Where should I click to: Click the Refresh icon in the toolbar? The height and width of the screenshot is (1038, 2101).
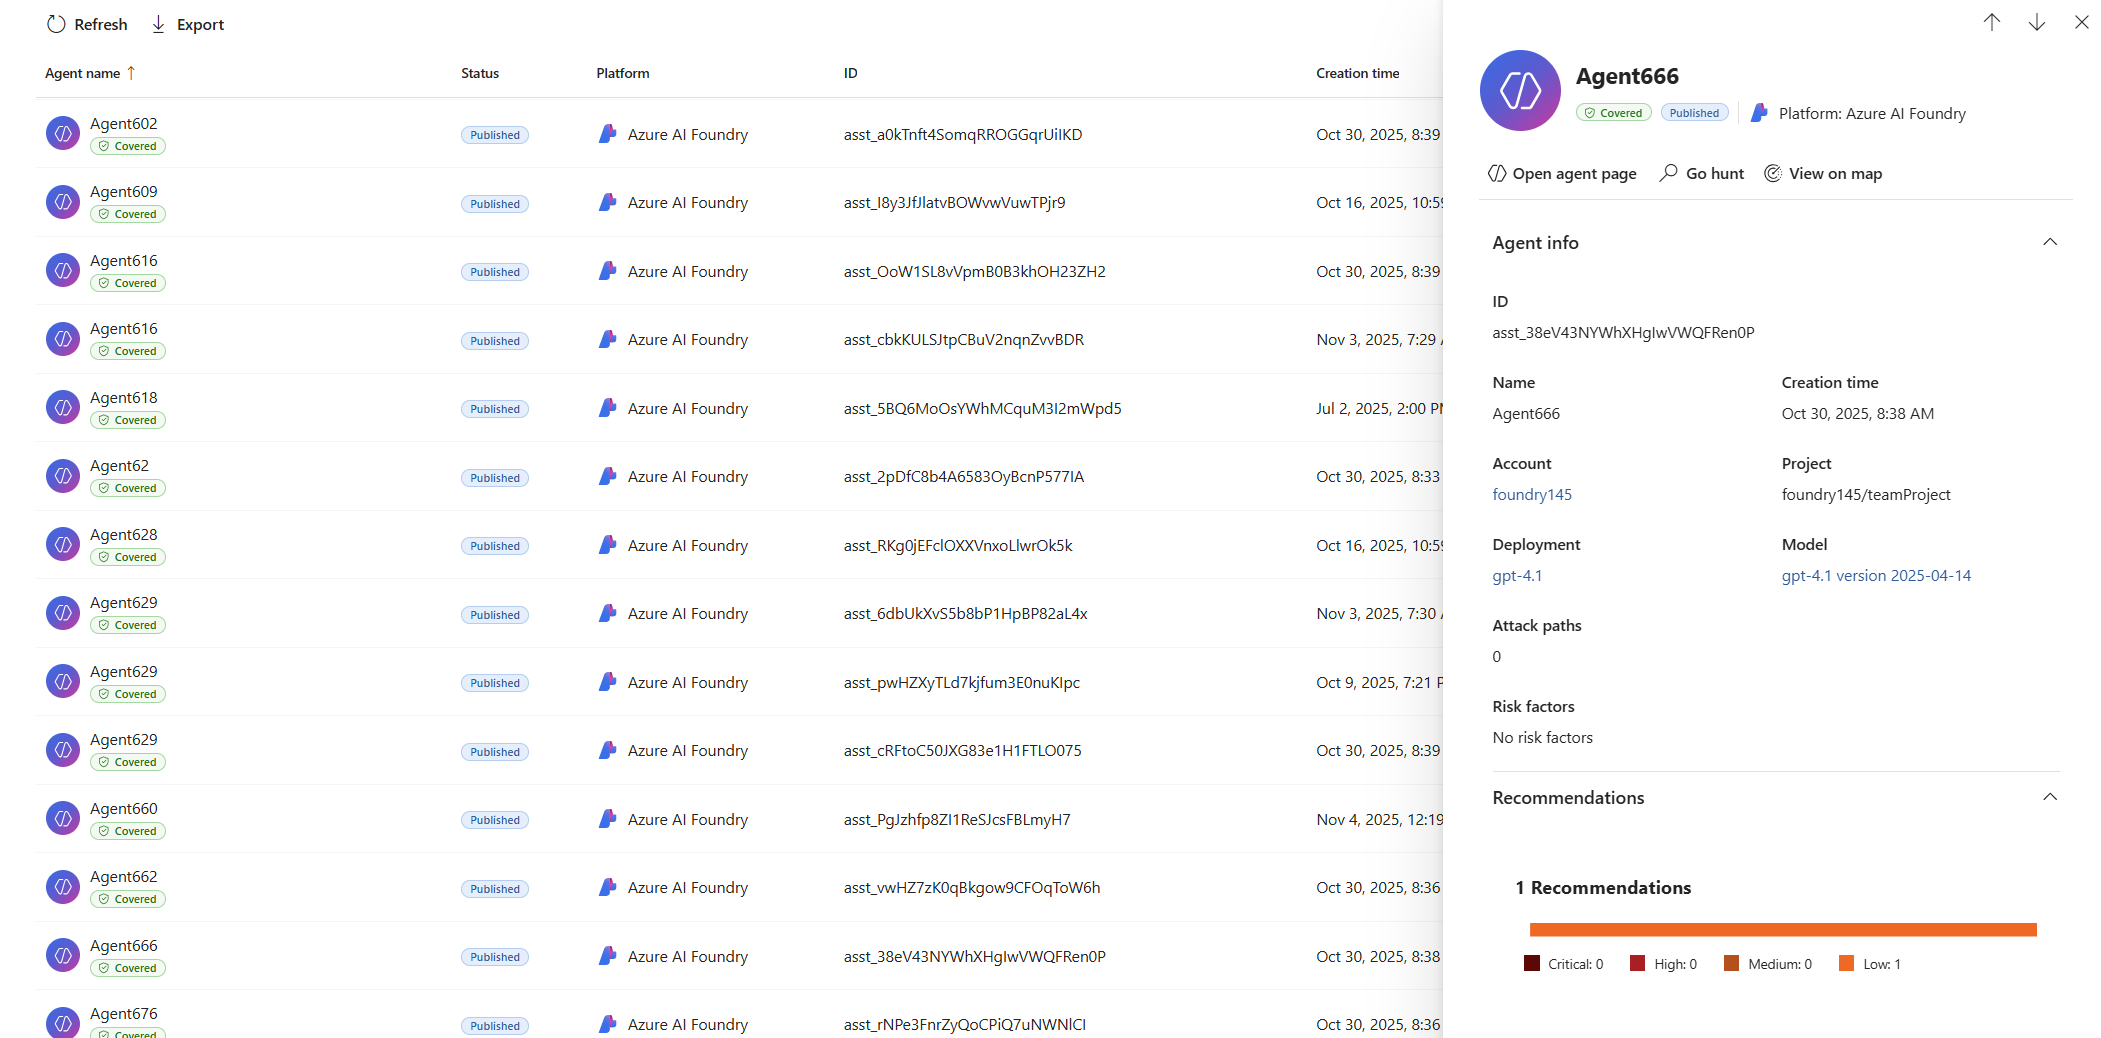pos(56,24)
